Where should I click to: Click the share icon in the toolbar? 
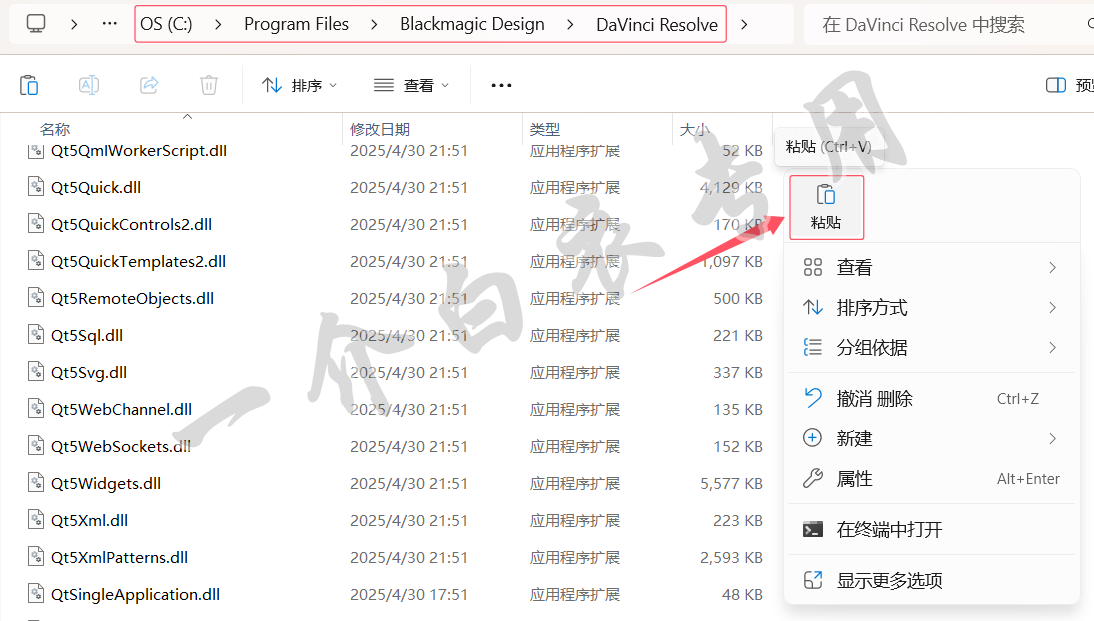[149, 85]
